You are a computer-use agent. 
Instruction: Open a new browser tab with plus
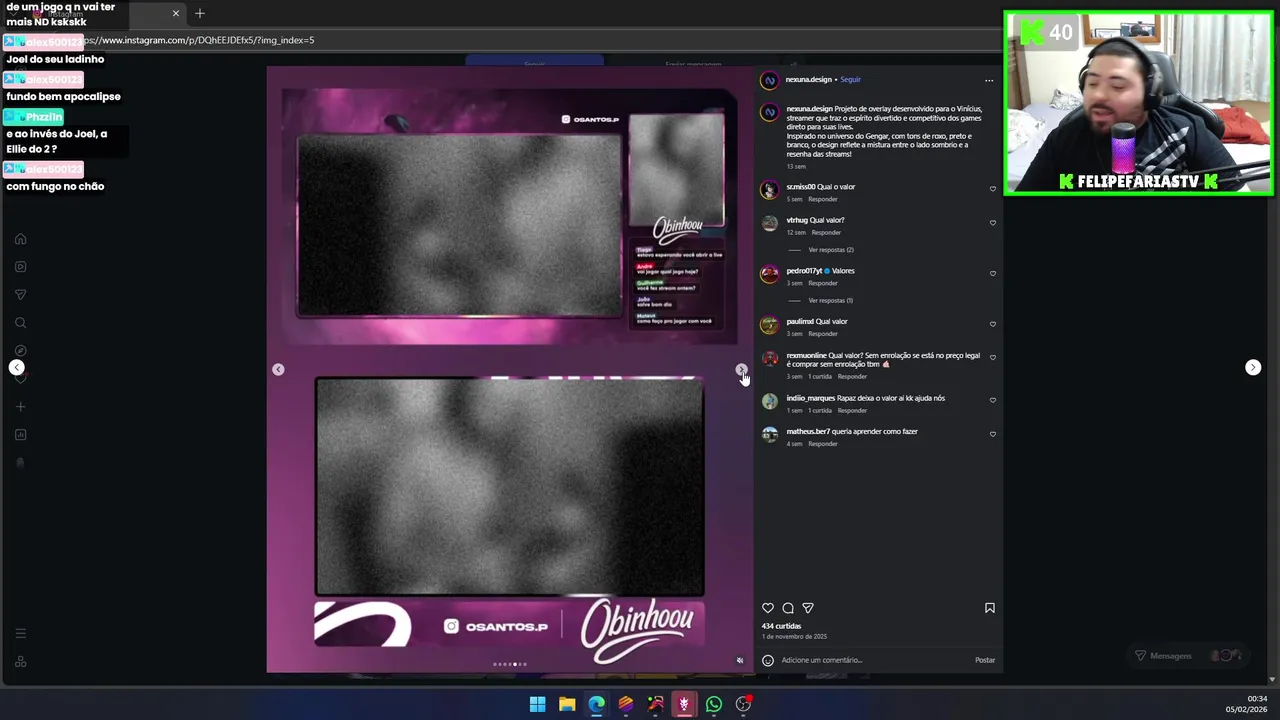coord(200,13)
